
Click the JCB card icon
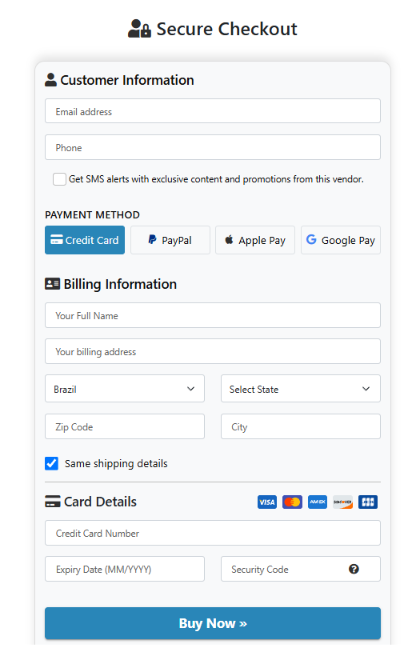point(368,502)
